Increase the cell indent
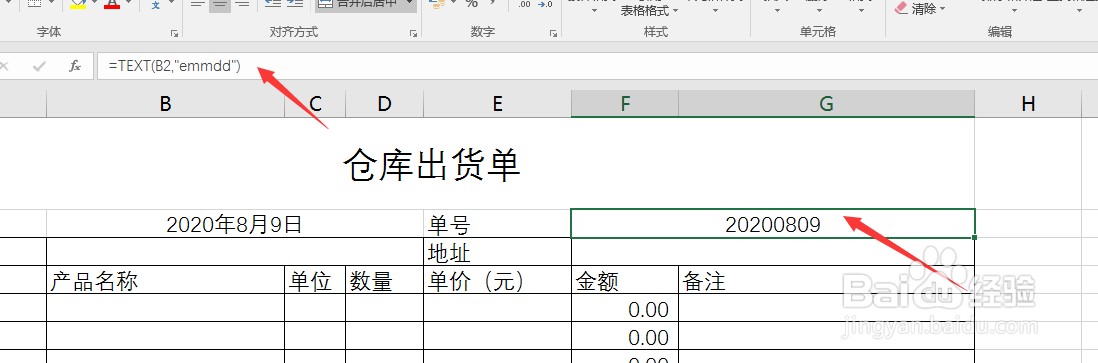The width and height of the screenshot is (1098, 363). pos(296,4)
